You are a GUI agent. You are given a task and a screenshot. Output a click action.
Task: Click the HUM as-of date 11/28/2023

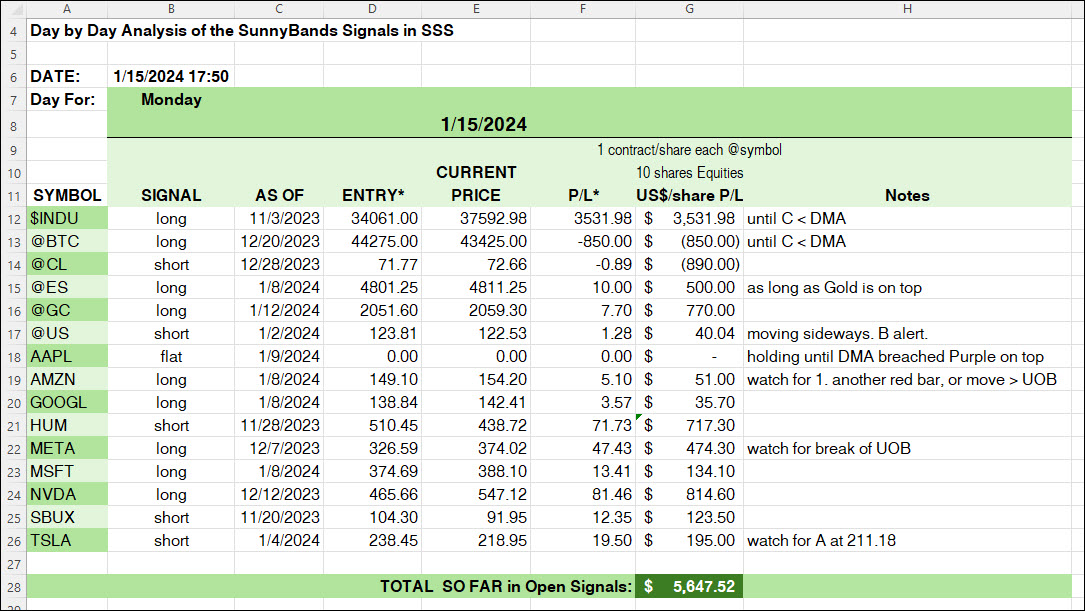click(x=279, y=426)
